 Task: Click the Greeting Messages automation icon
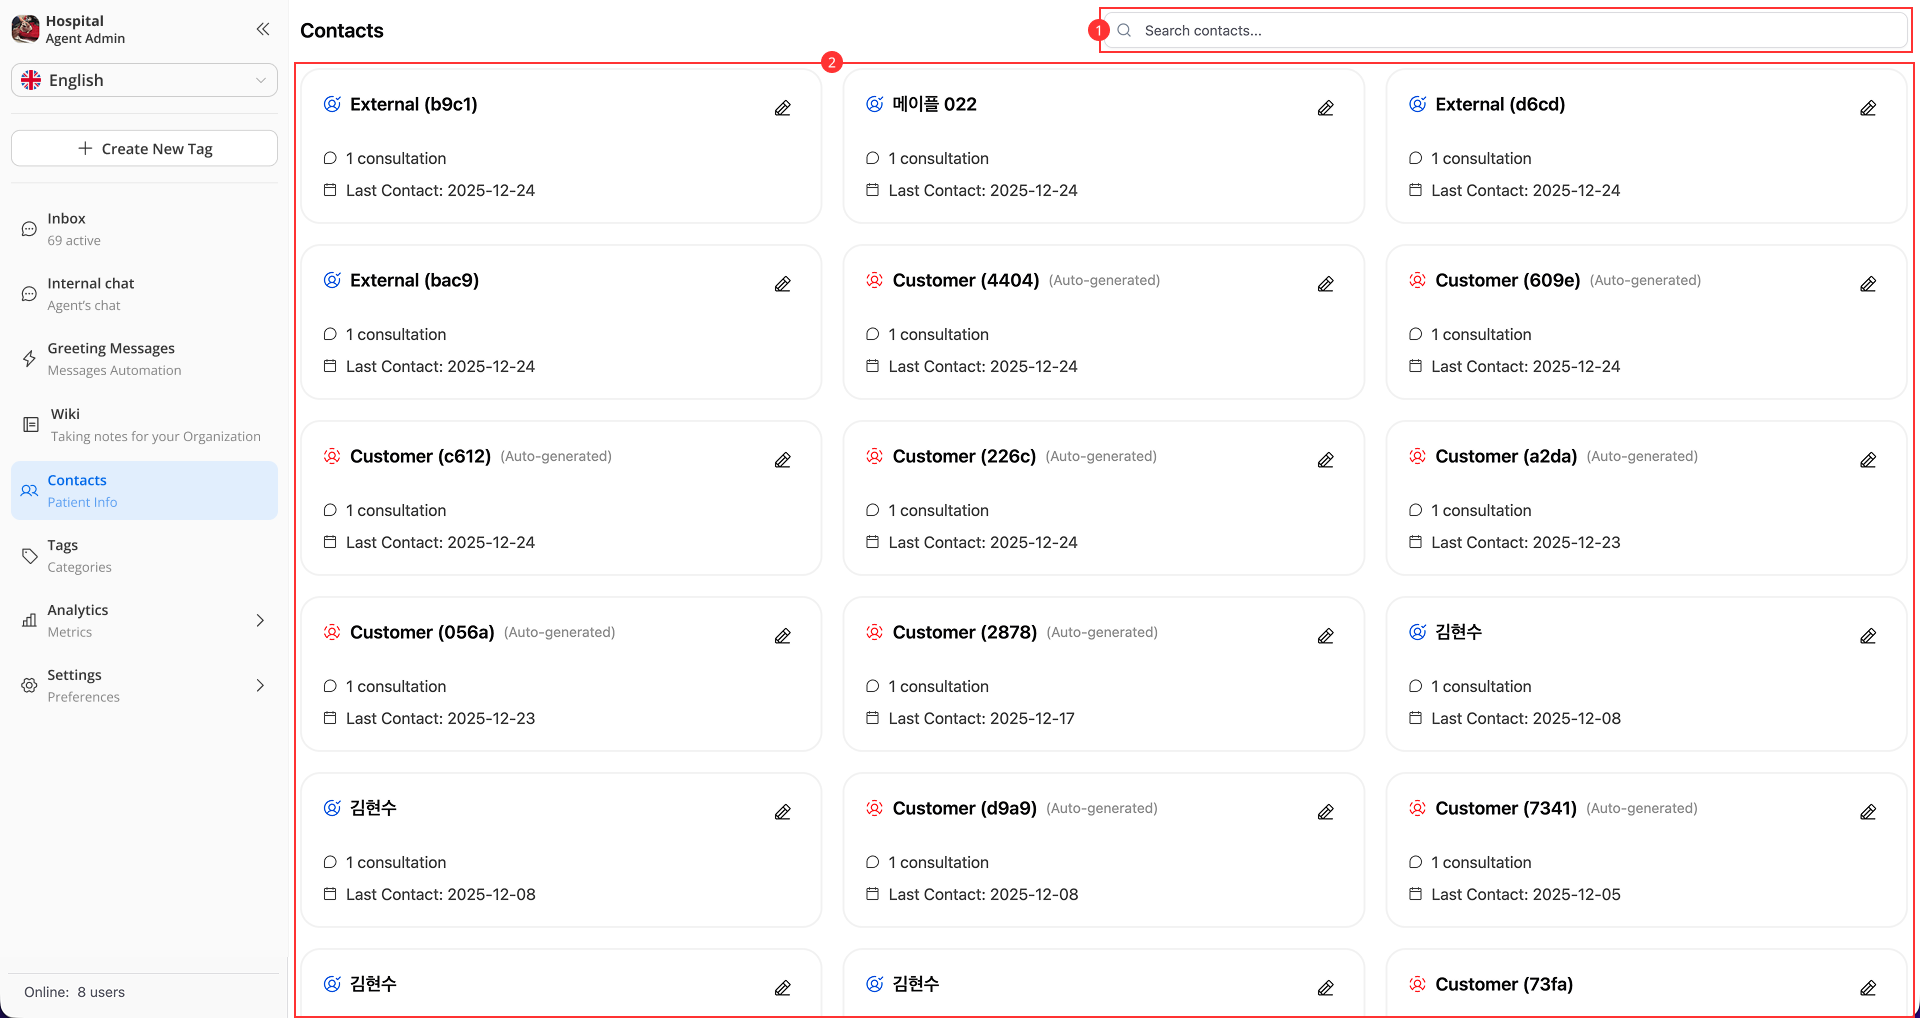[29, 358]
